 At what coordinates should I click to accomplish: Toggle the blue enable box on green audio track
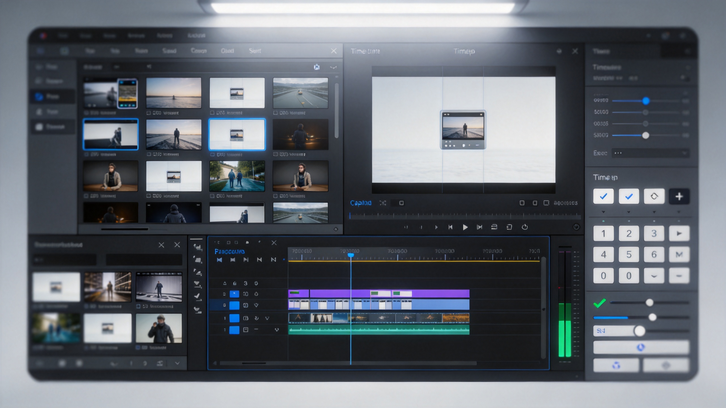click(235, 330)
